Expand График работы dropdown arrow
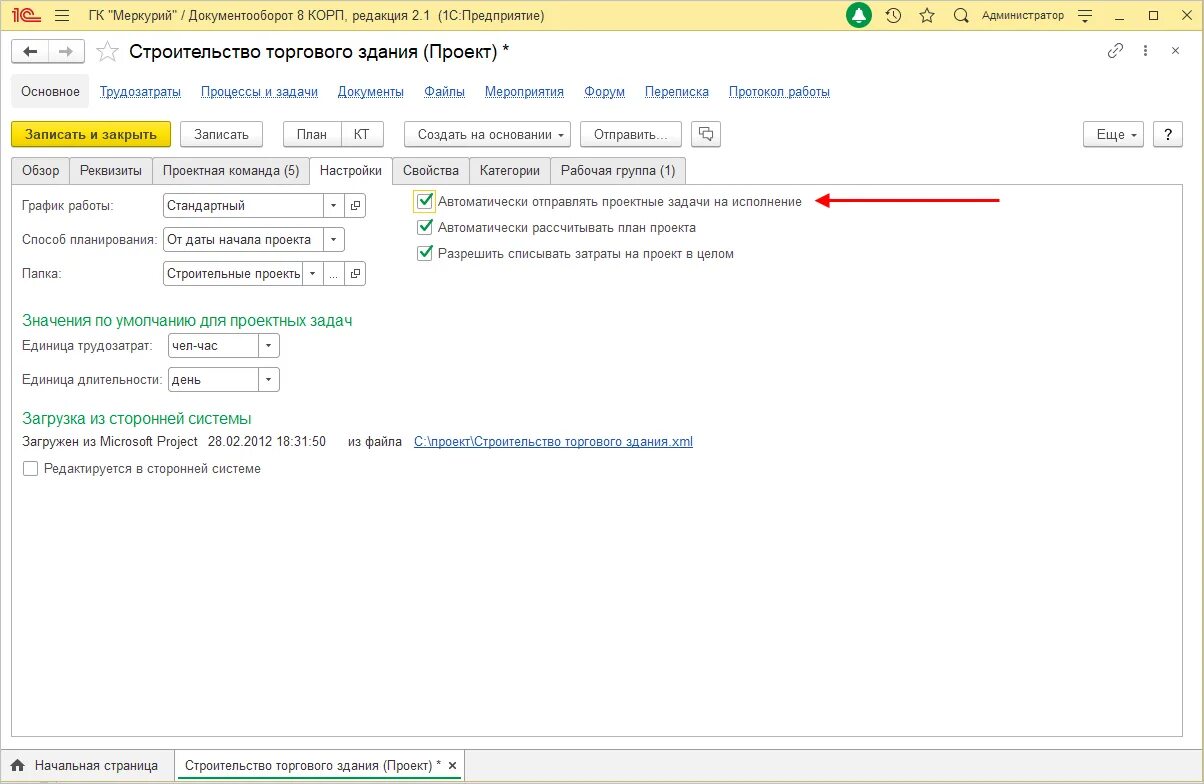 (333, 206)
